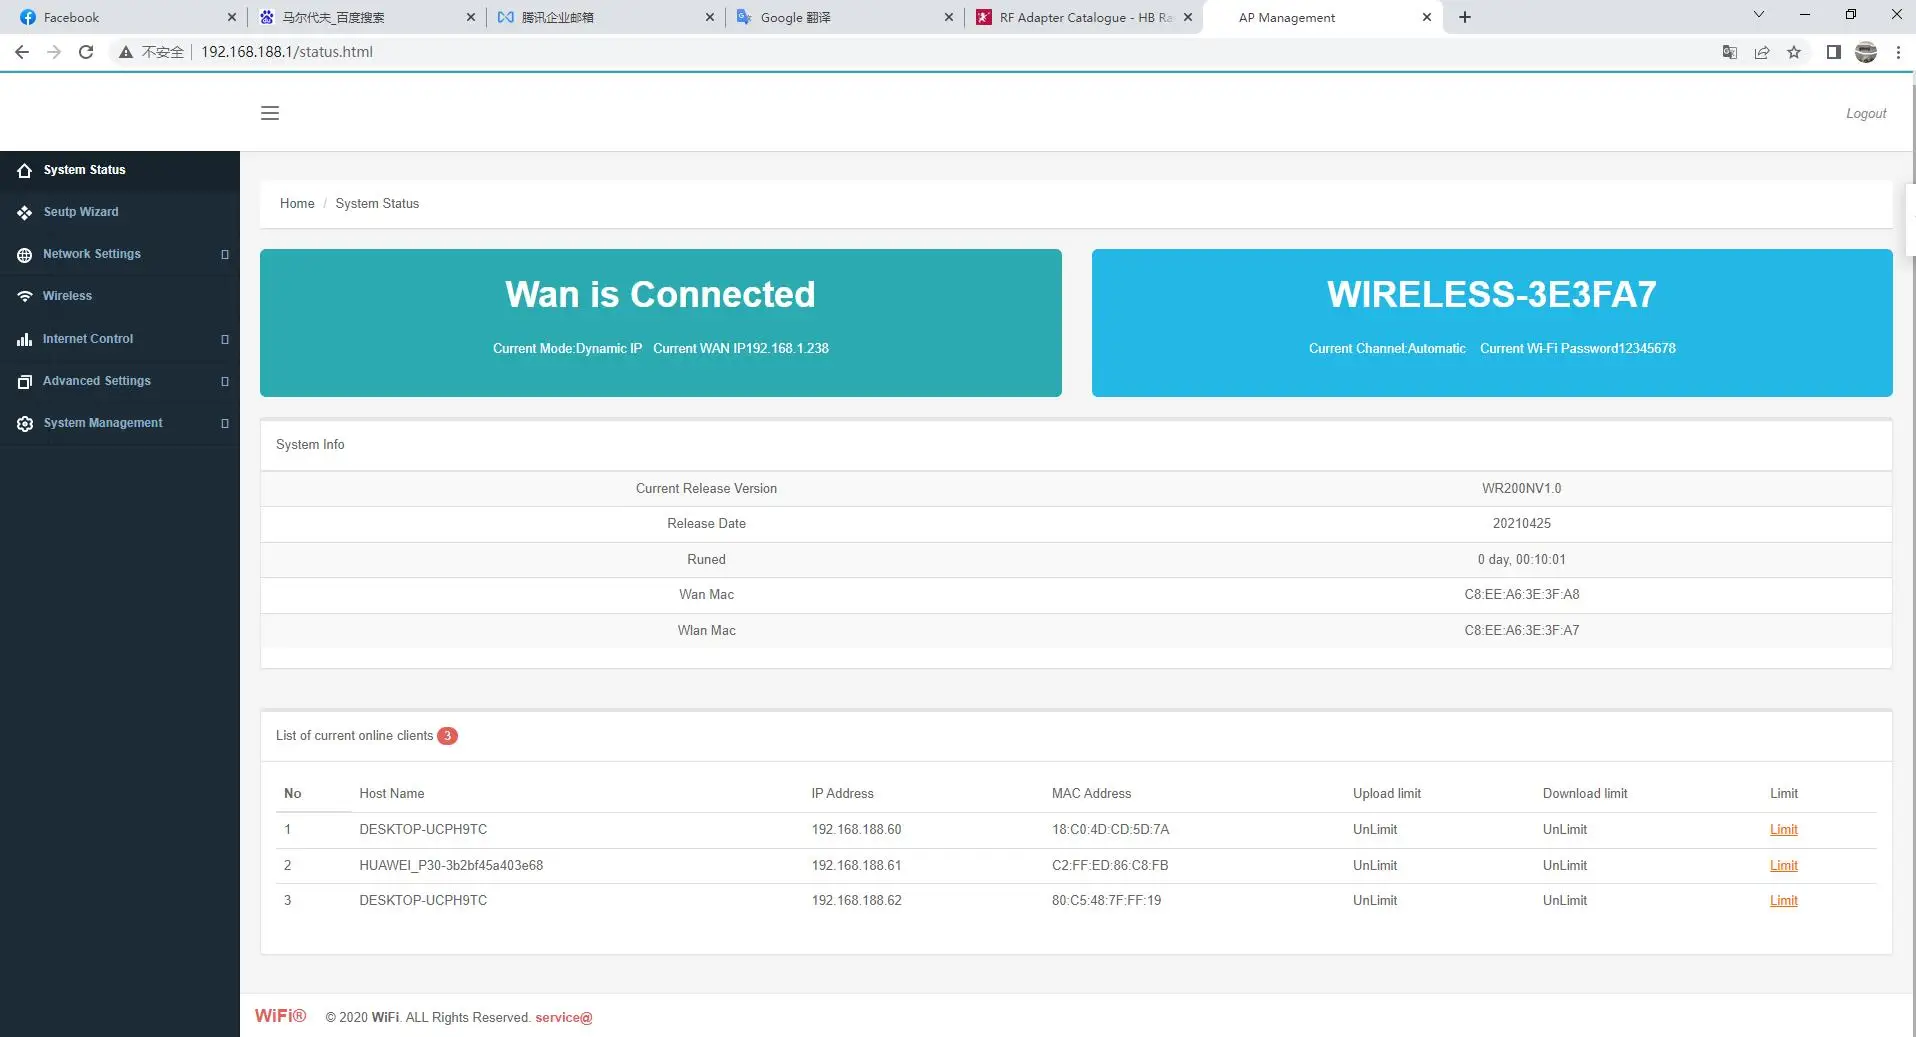Click the Wireless wifi icon
The image size is (1916, 1037).
pyautogui.click(x=25, y=297)
